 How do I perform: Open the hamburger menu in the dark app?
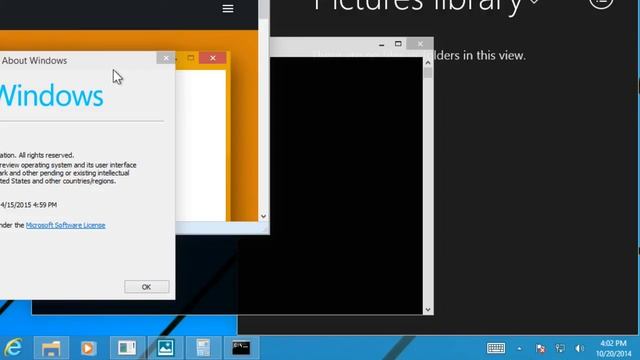click(x=228, y=9)
